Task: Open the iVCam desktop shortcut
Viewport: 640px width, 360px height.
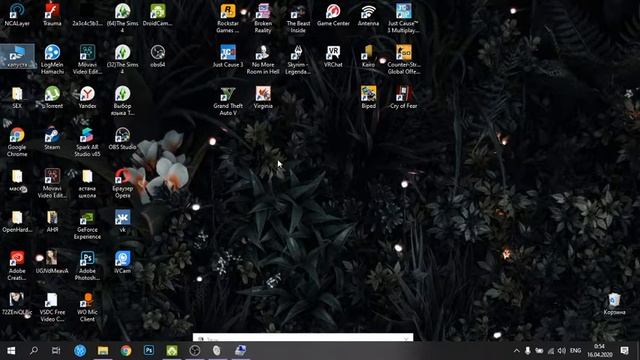Action: pos(122,262)
